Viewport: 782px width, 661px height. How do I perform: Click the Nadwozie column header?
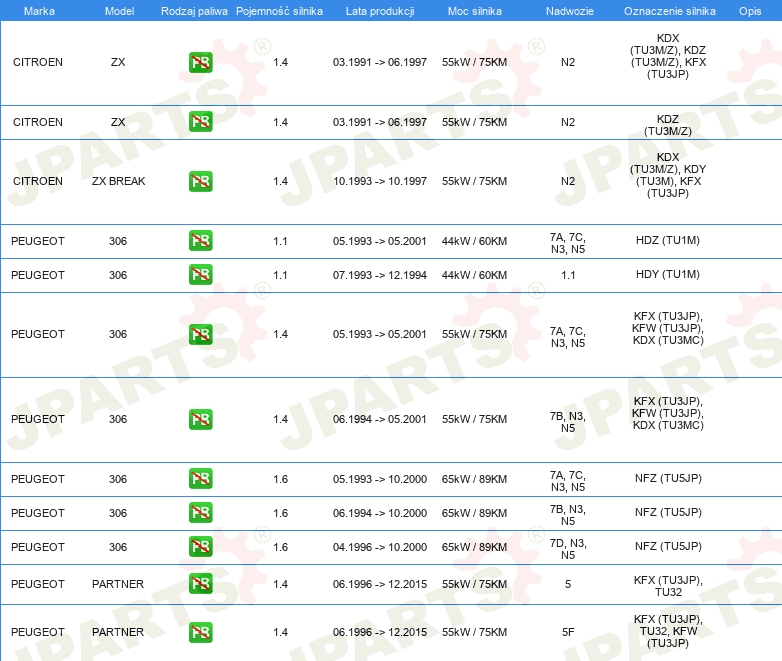(567, 10)
